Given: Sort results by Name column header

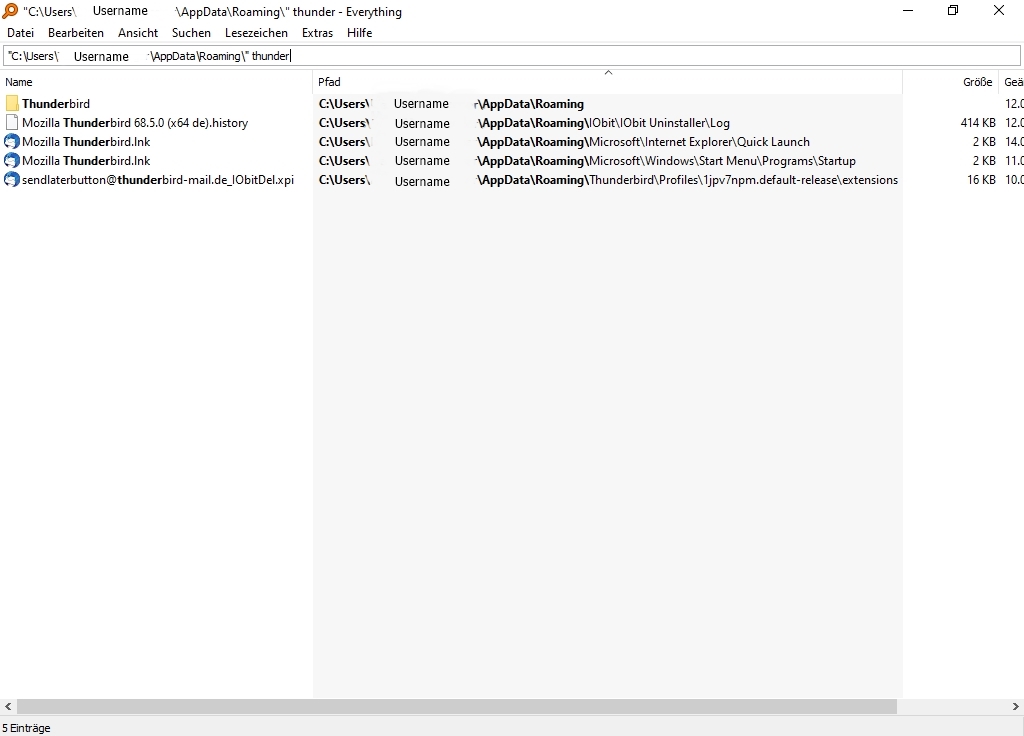Looking at the screenshot, I should tap(157, 82).
